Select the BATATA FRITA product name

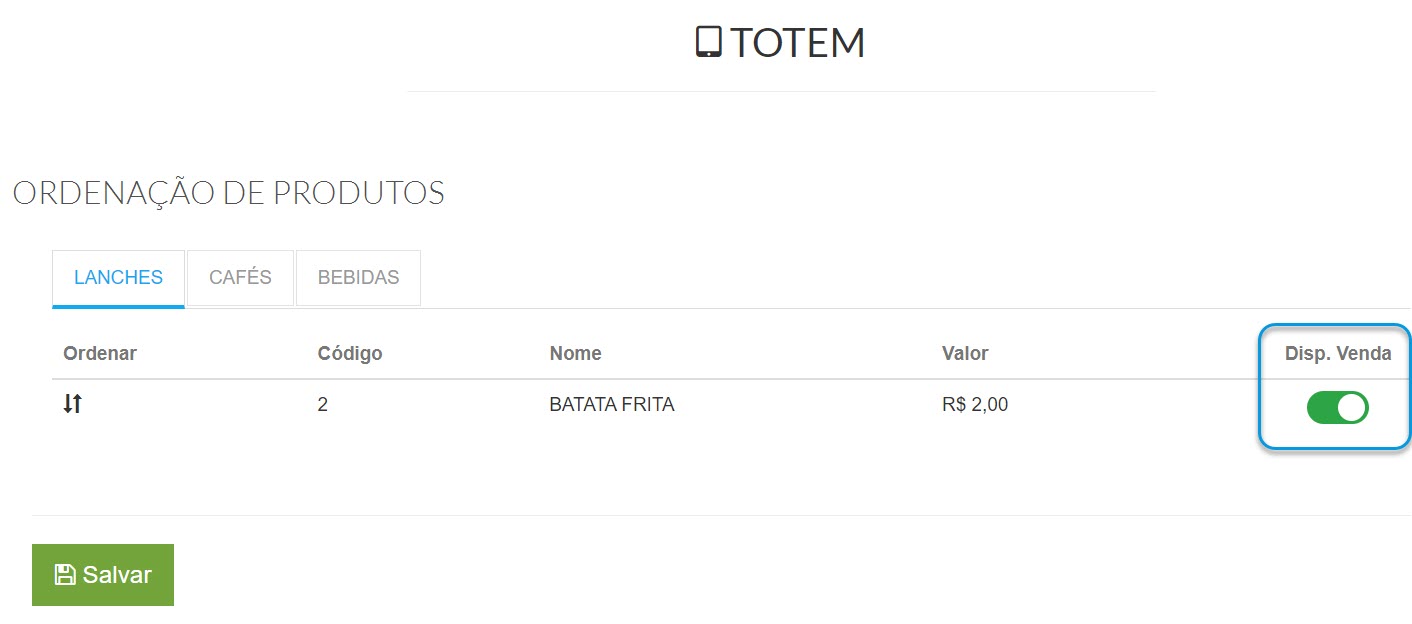point(612,405)
